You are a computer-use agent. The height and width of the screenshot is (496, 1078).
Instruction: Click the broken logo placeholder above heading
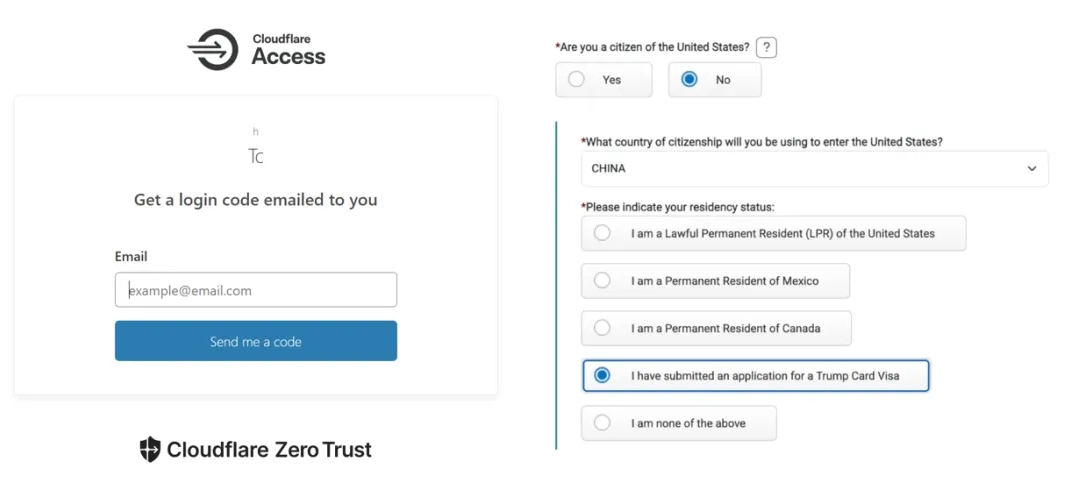coord(256,156)
